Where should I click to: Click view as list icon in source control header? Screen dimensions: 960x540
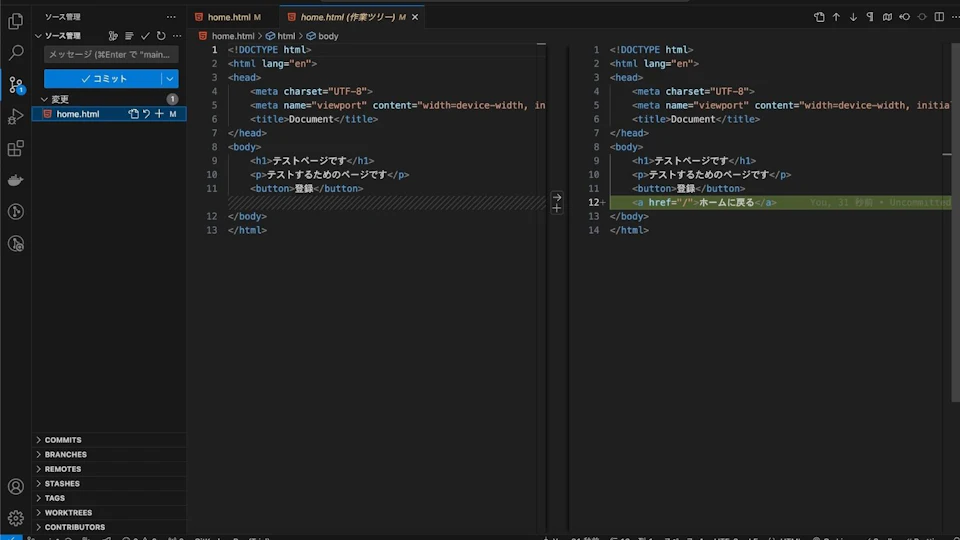point(129,36)
